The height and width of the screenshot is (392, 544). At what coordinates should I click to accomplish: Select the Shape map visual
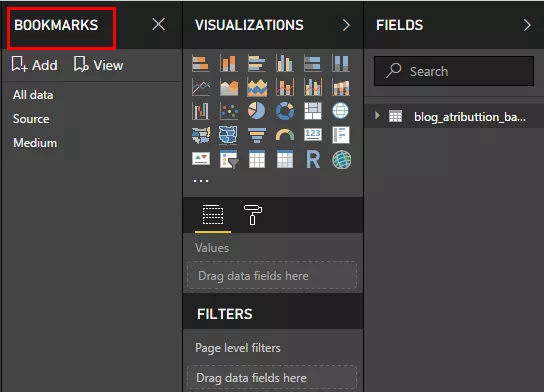229,135
